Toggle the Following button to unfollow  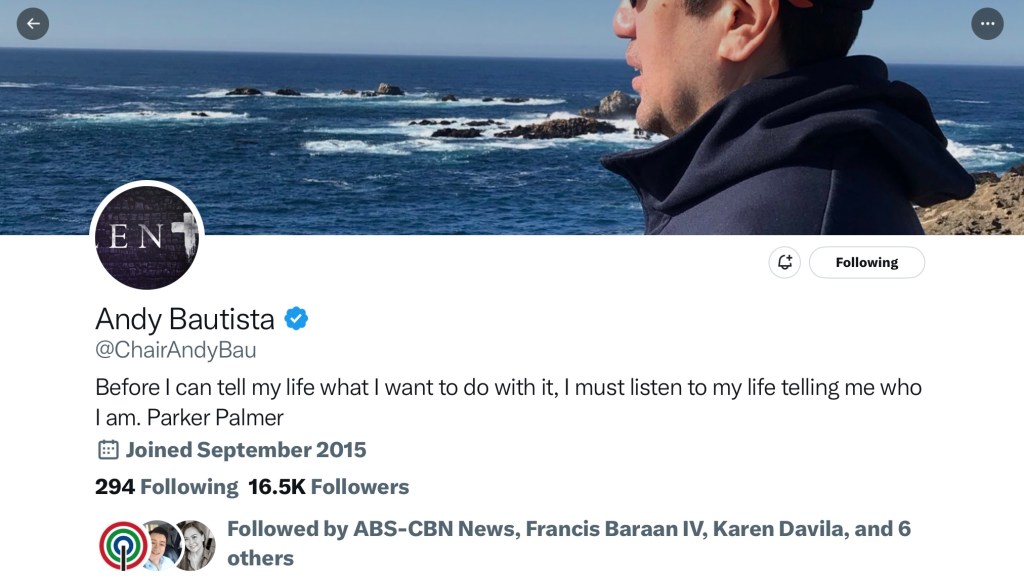[866, 262]
